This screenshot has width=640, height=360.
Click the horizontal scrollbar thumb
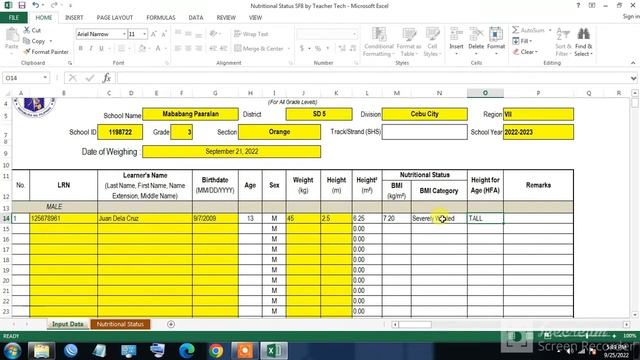pyautogui.click(x=415, y=324)
